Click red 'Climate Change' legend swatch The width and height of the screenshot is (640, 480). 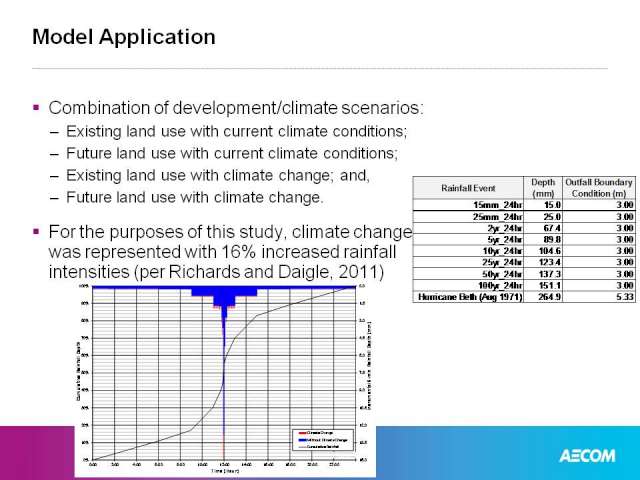[x=302, y=433]
